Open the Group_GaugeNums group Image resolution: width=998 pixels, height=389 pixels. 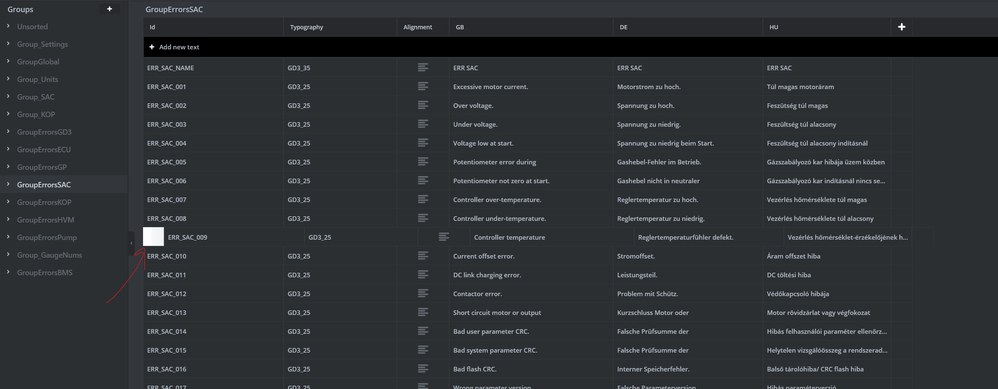(x=49, y=255)
